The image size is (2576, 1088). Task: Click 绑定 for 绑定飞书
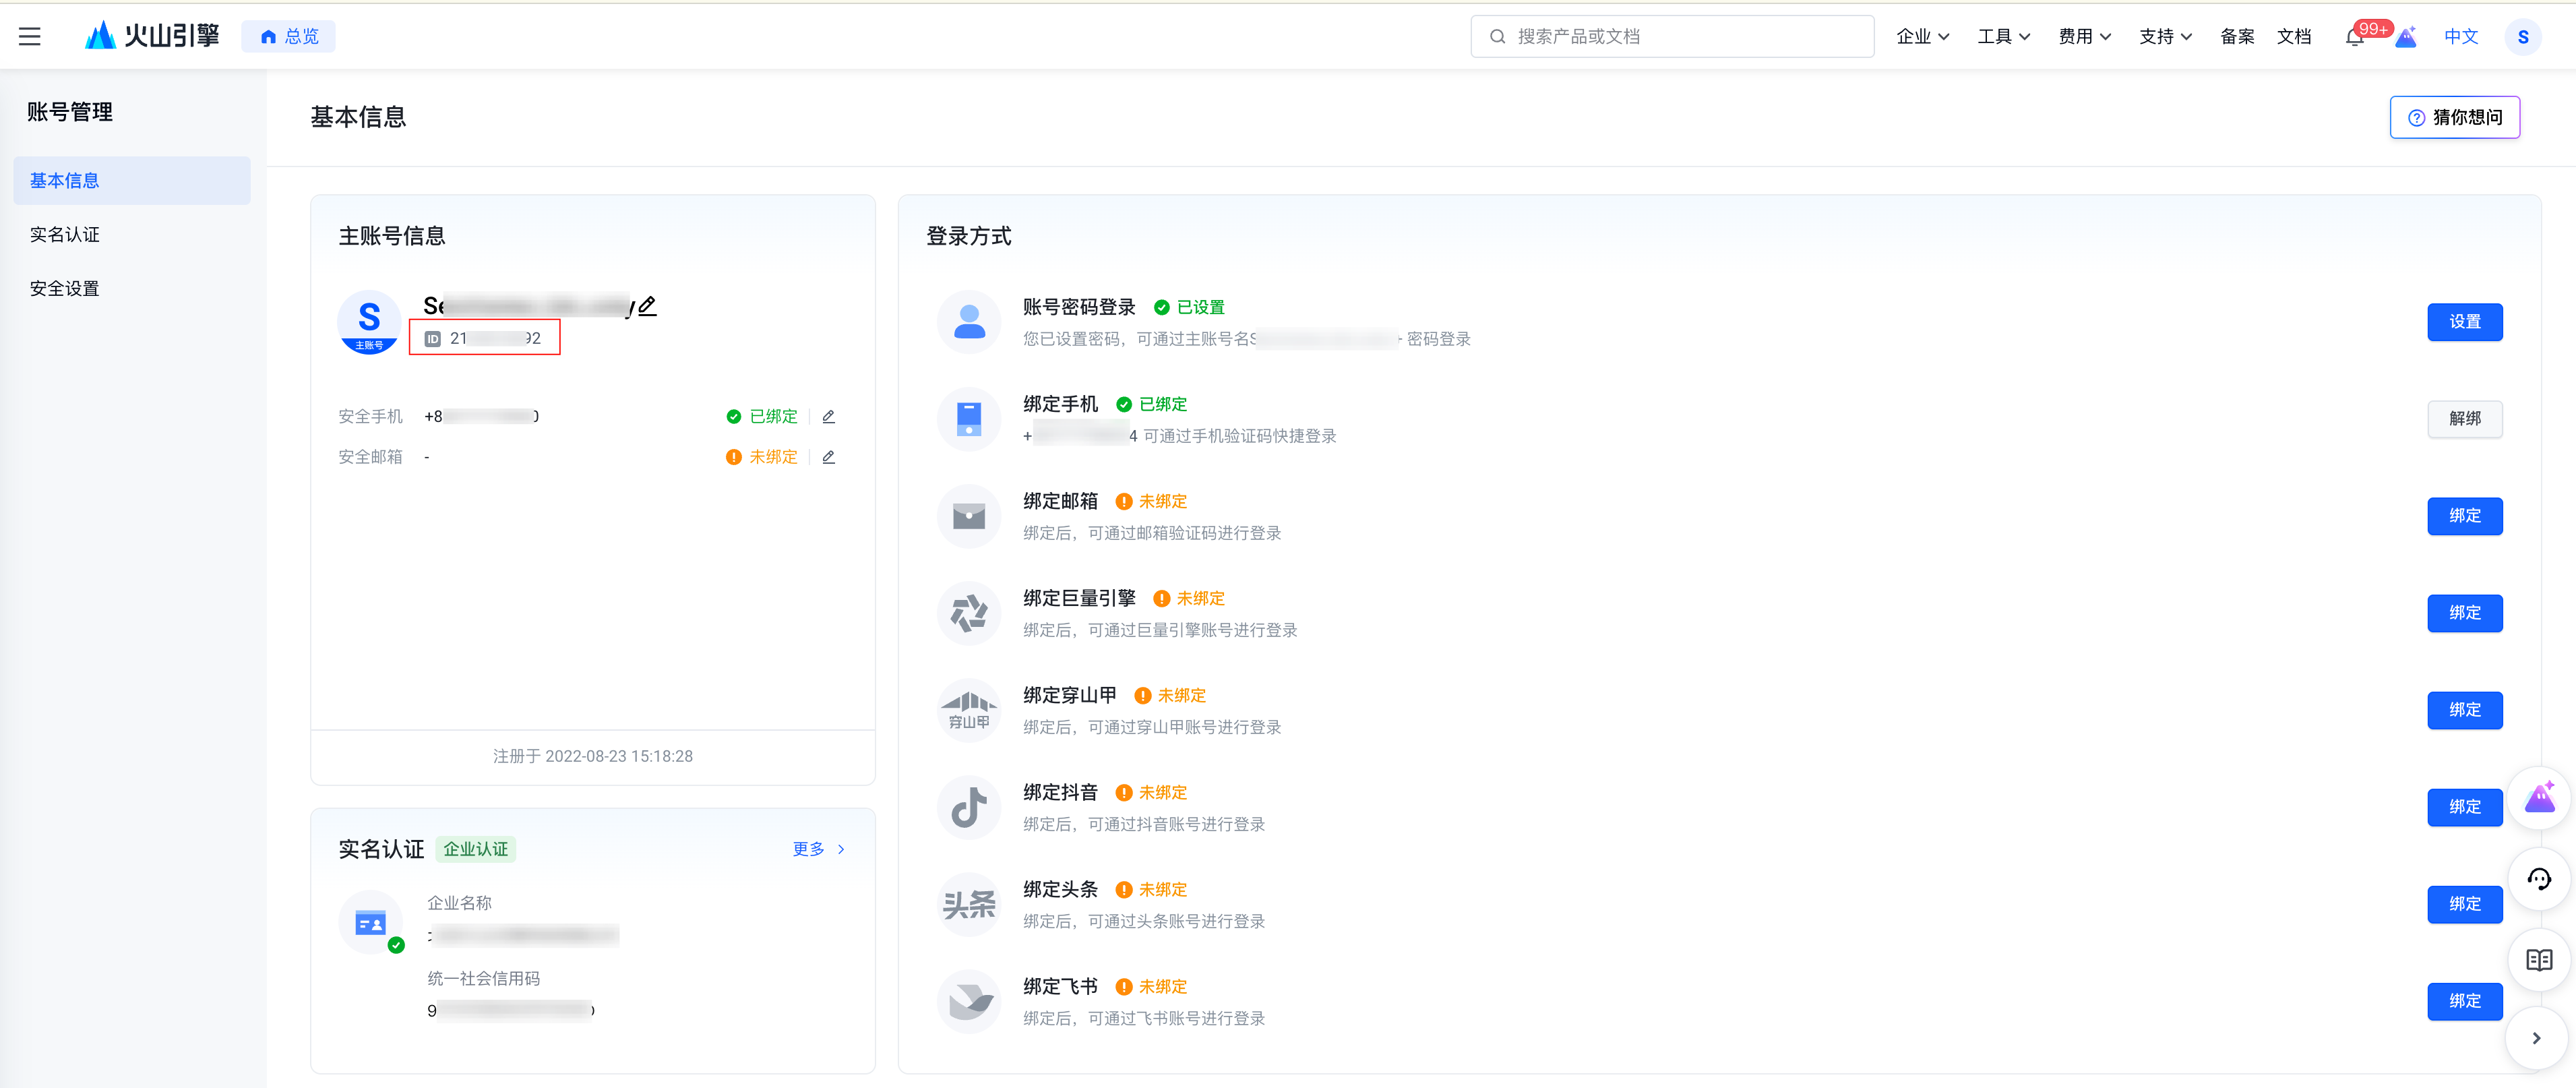click(x=2464, y=1001)
